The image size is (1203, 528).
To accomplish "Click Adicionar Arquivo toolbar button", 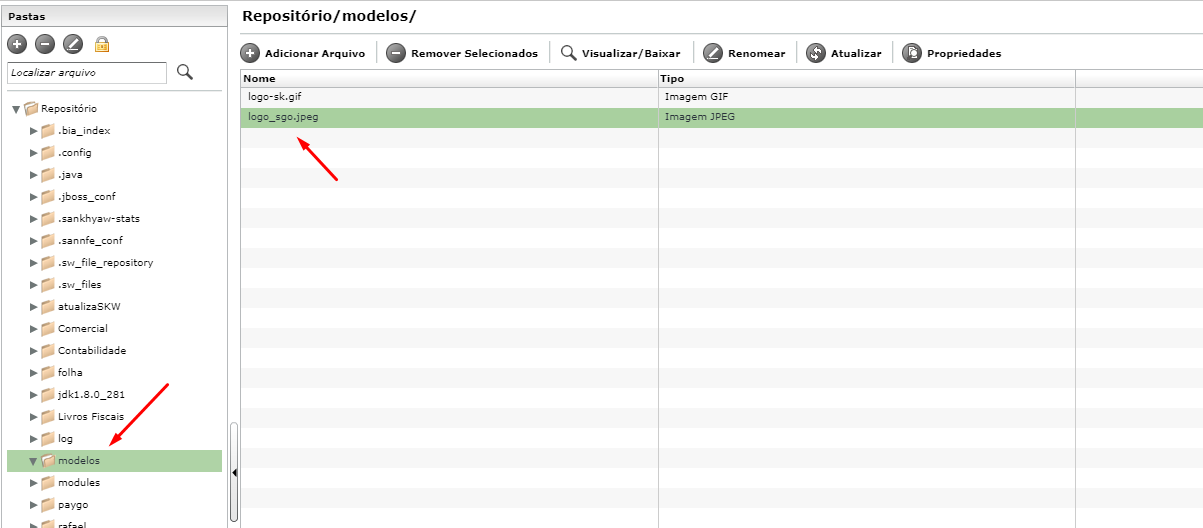I will (304, 53).
